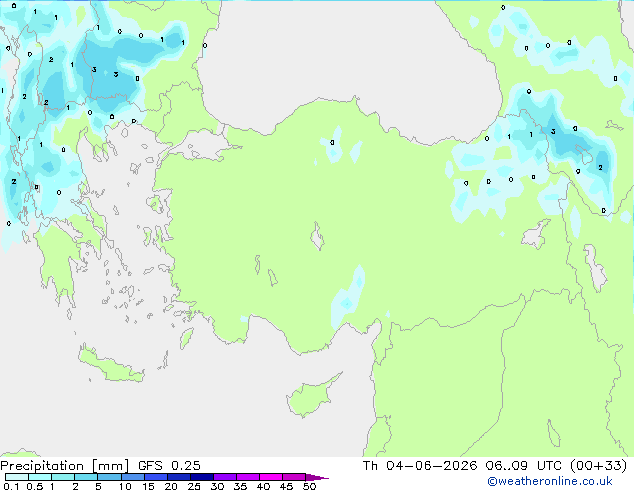The image size is (634, 490).
Task: Click the 5–10 mm legend color swatch
Action: pos(109,477)
